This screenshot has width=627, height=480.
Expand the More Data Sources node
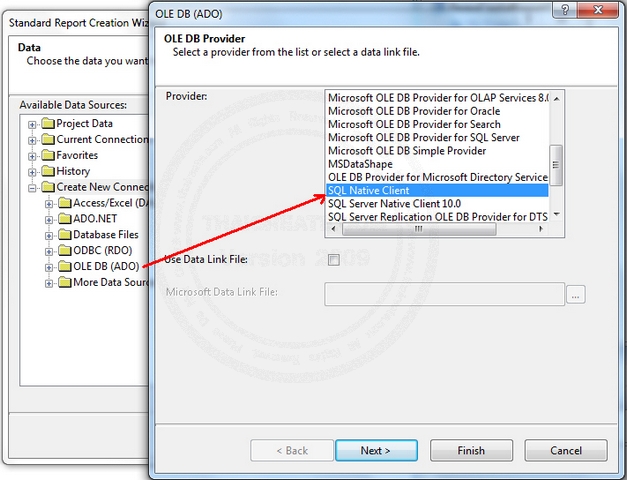49,284
